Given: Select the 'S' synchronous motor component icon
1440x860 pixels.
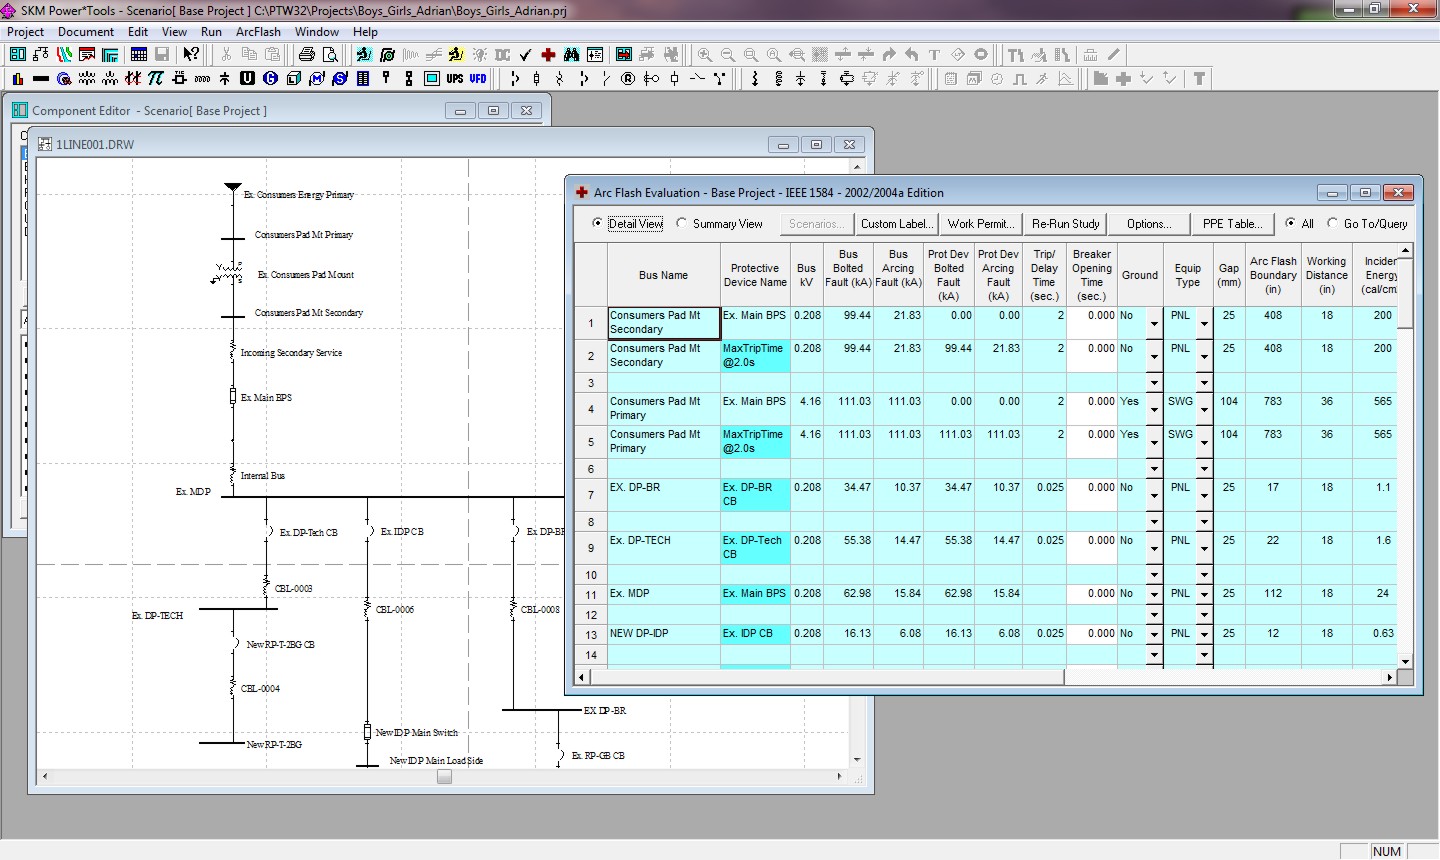Looking at the screenshot, I should pos(340,78).
